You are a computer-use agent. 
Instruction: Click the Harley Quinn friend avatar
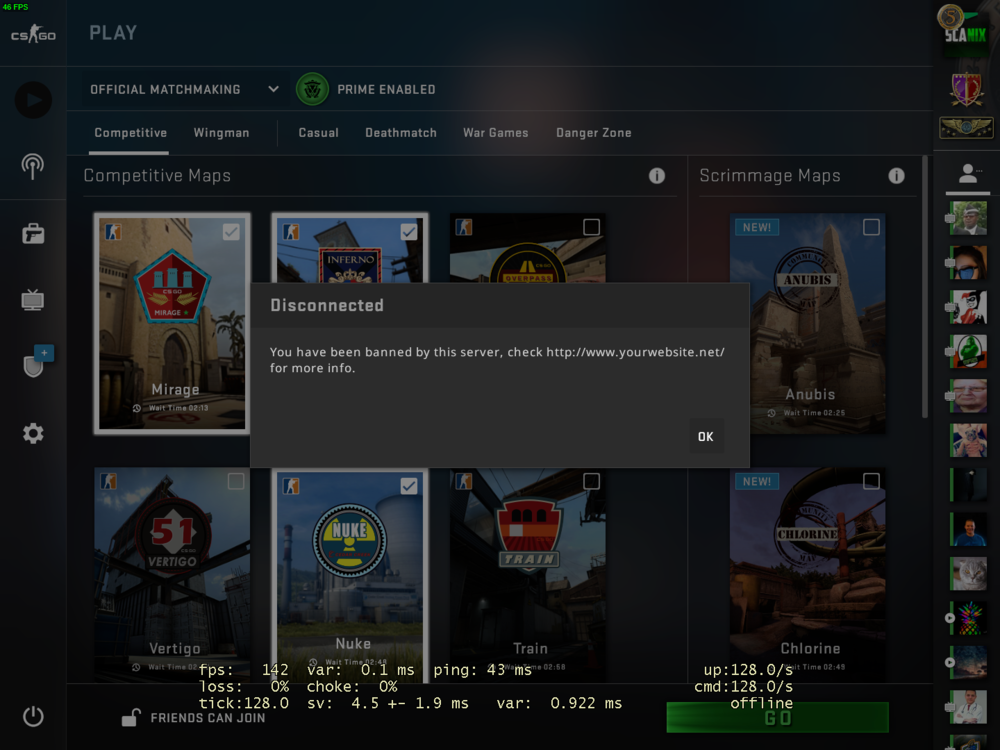click(x=969, y=307)
